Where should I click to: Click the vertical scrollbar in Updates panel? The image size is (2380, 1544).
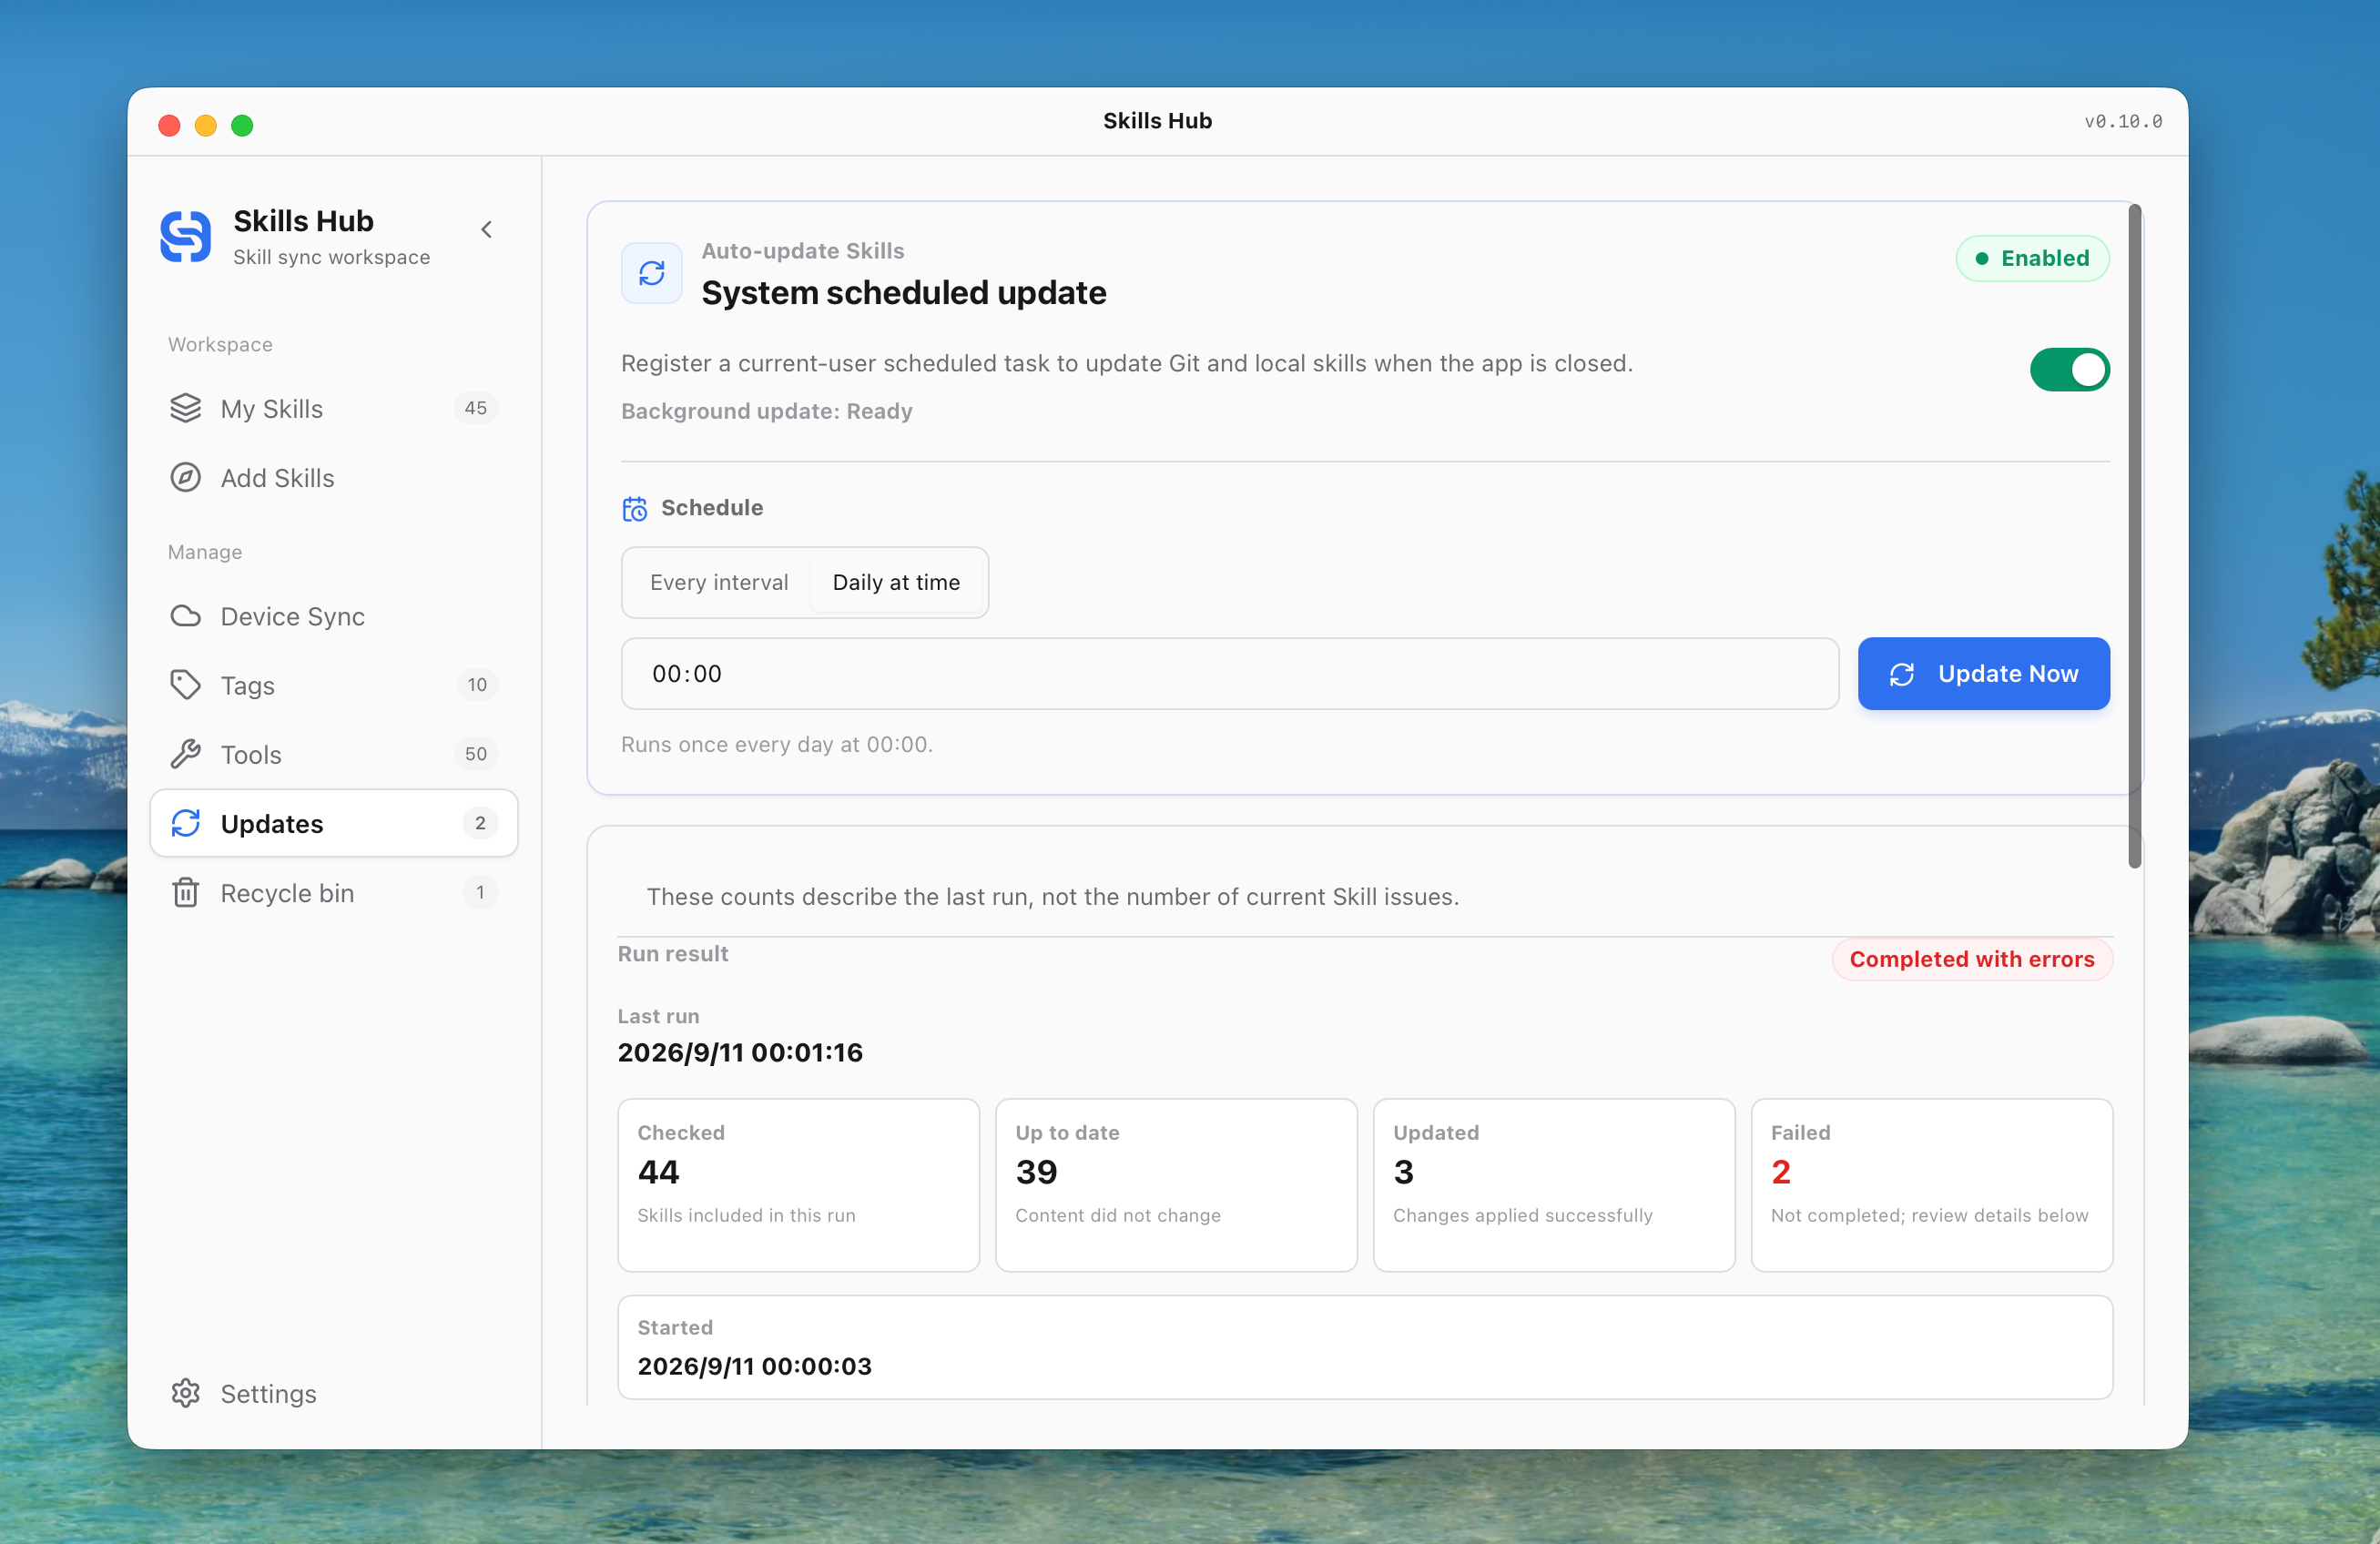click(x=2135, y=537)
